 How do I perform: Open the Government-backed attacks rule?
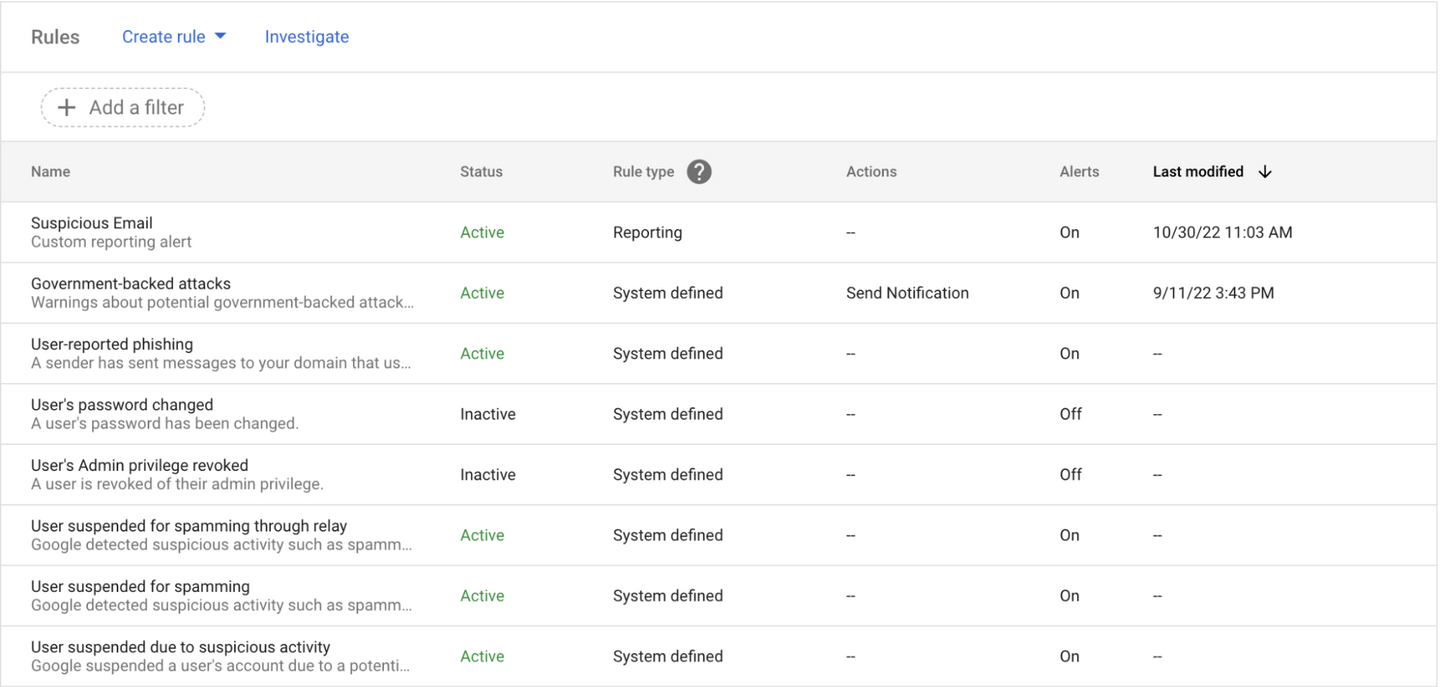pyautogui.click(x=131, y=284)
